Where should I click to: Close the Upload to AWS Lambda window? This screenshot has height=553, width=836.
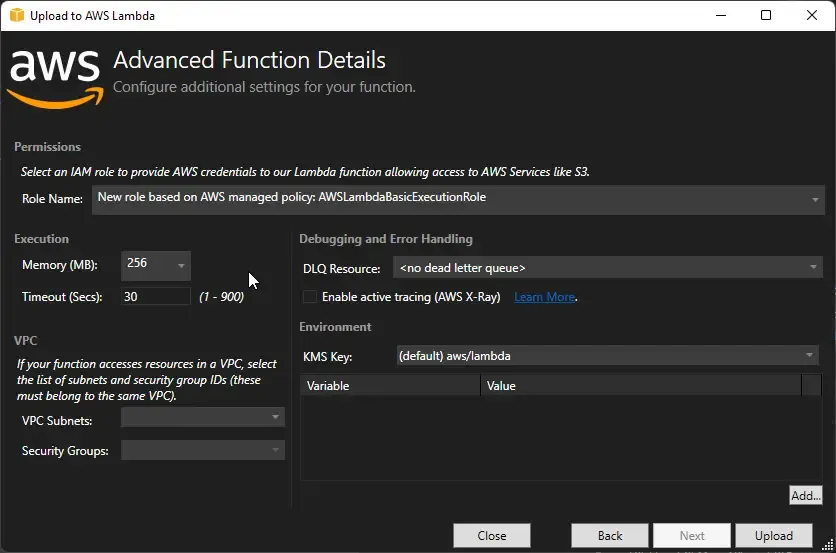click(x=811, y=15)
